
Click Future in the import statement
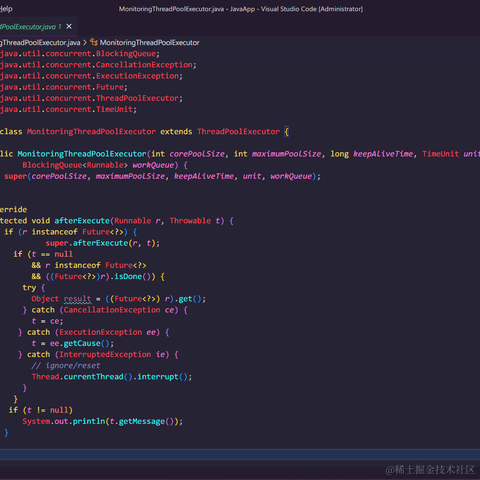(x=110, y=87)
